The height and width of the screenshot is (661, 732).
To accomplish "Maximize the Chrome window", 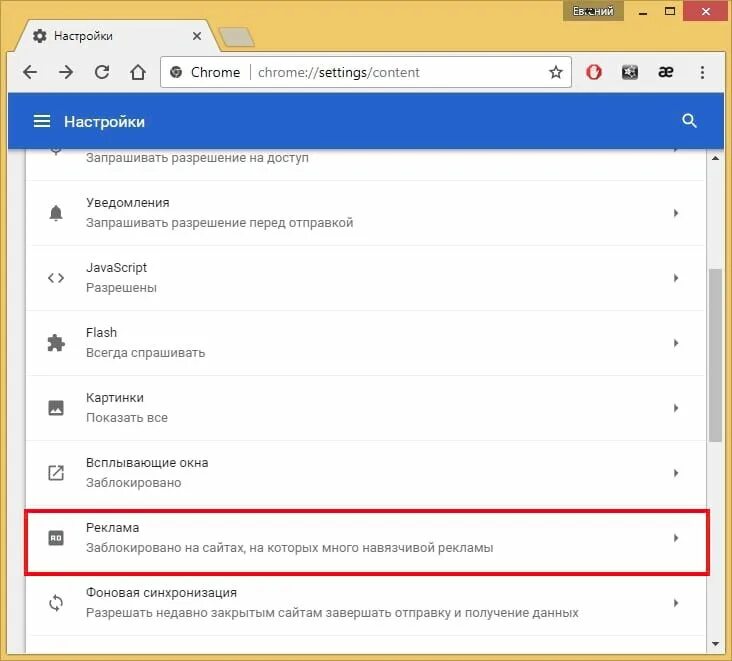I will pyautogui.click(x=669, y=11).
